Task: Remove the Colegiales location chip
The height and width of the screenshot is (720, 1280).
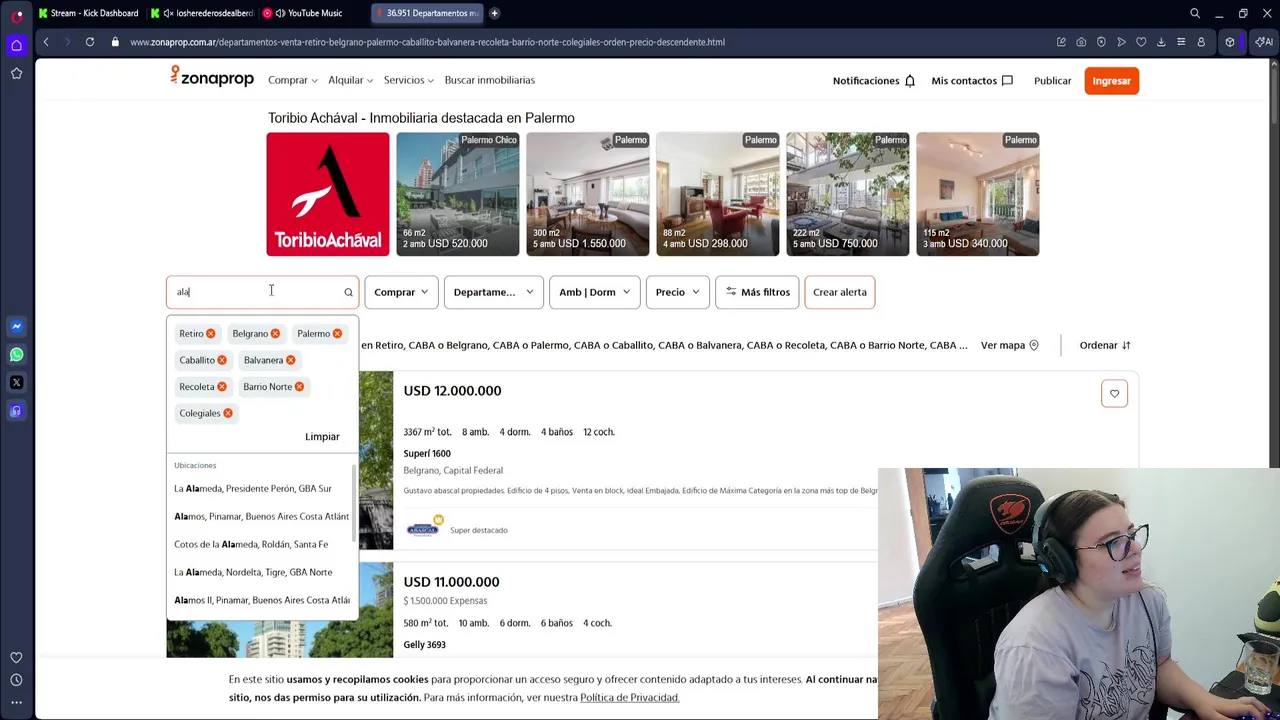Action: pos(228,413)
